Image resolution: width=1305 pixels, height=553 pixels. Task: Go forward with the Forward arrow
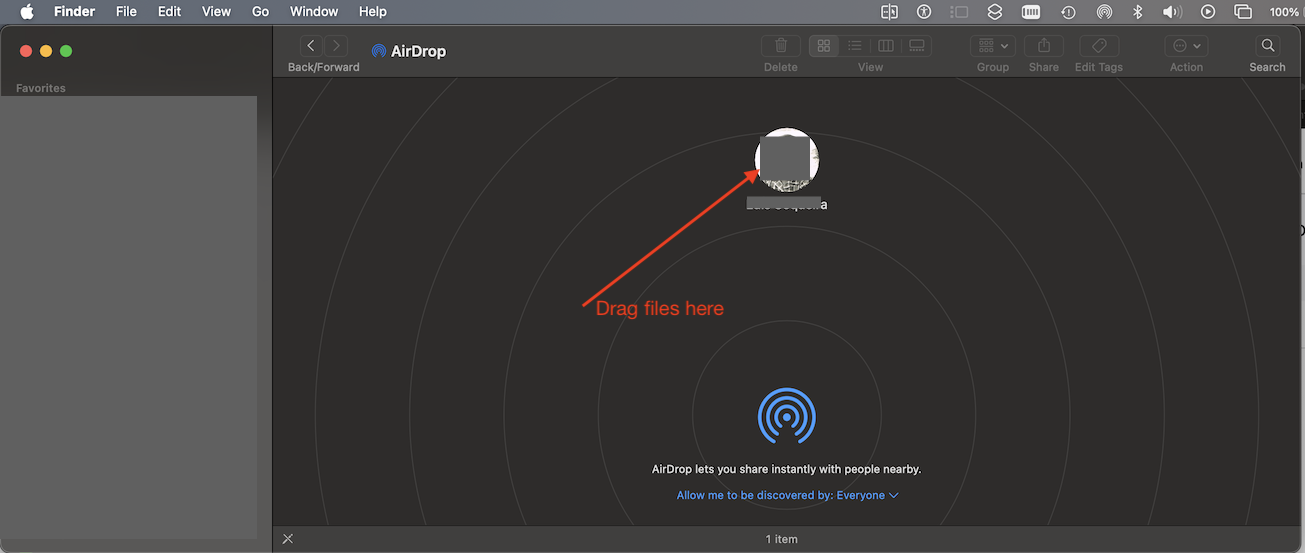click(337, 46)
